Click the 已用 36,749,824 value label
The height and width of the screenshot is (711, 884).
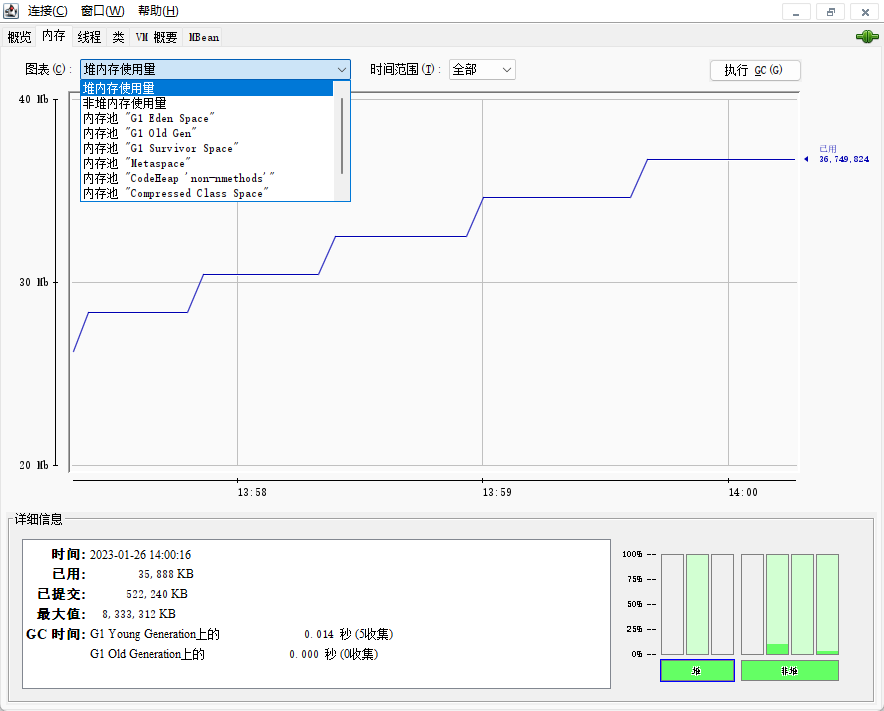843,154
